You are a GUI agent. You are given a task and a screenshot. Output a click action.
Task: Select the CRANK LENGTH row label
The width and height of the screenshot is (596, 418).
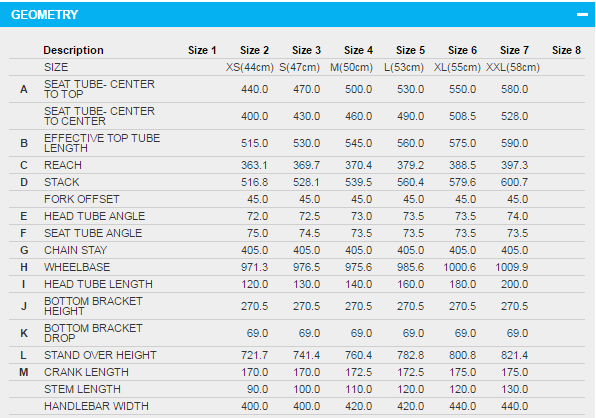coord(86,372)
